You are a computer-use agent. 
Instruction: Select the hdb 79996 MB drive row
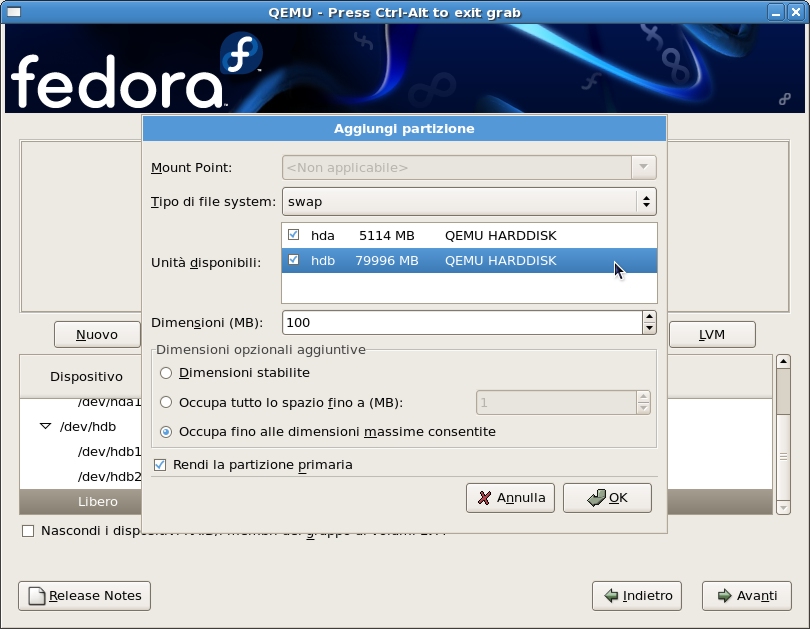pos(469,260)
